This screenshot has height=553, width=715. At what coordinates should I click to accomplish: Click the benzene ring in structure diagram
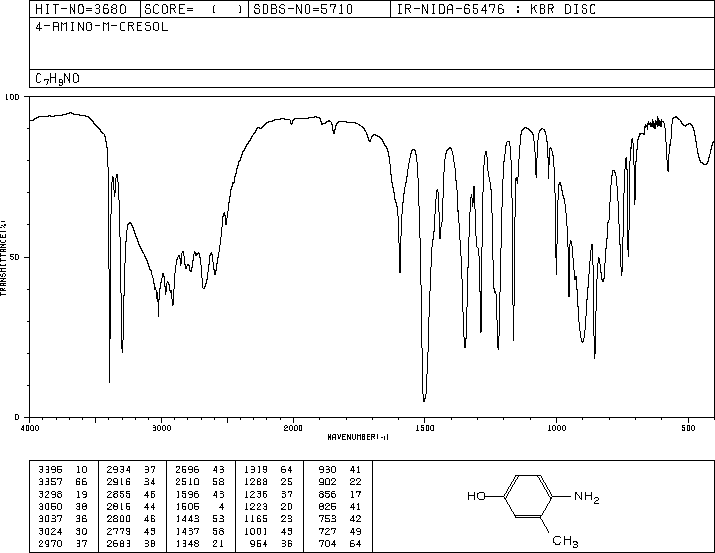[528, 496]
